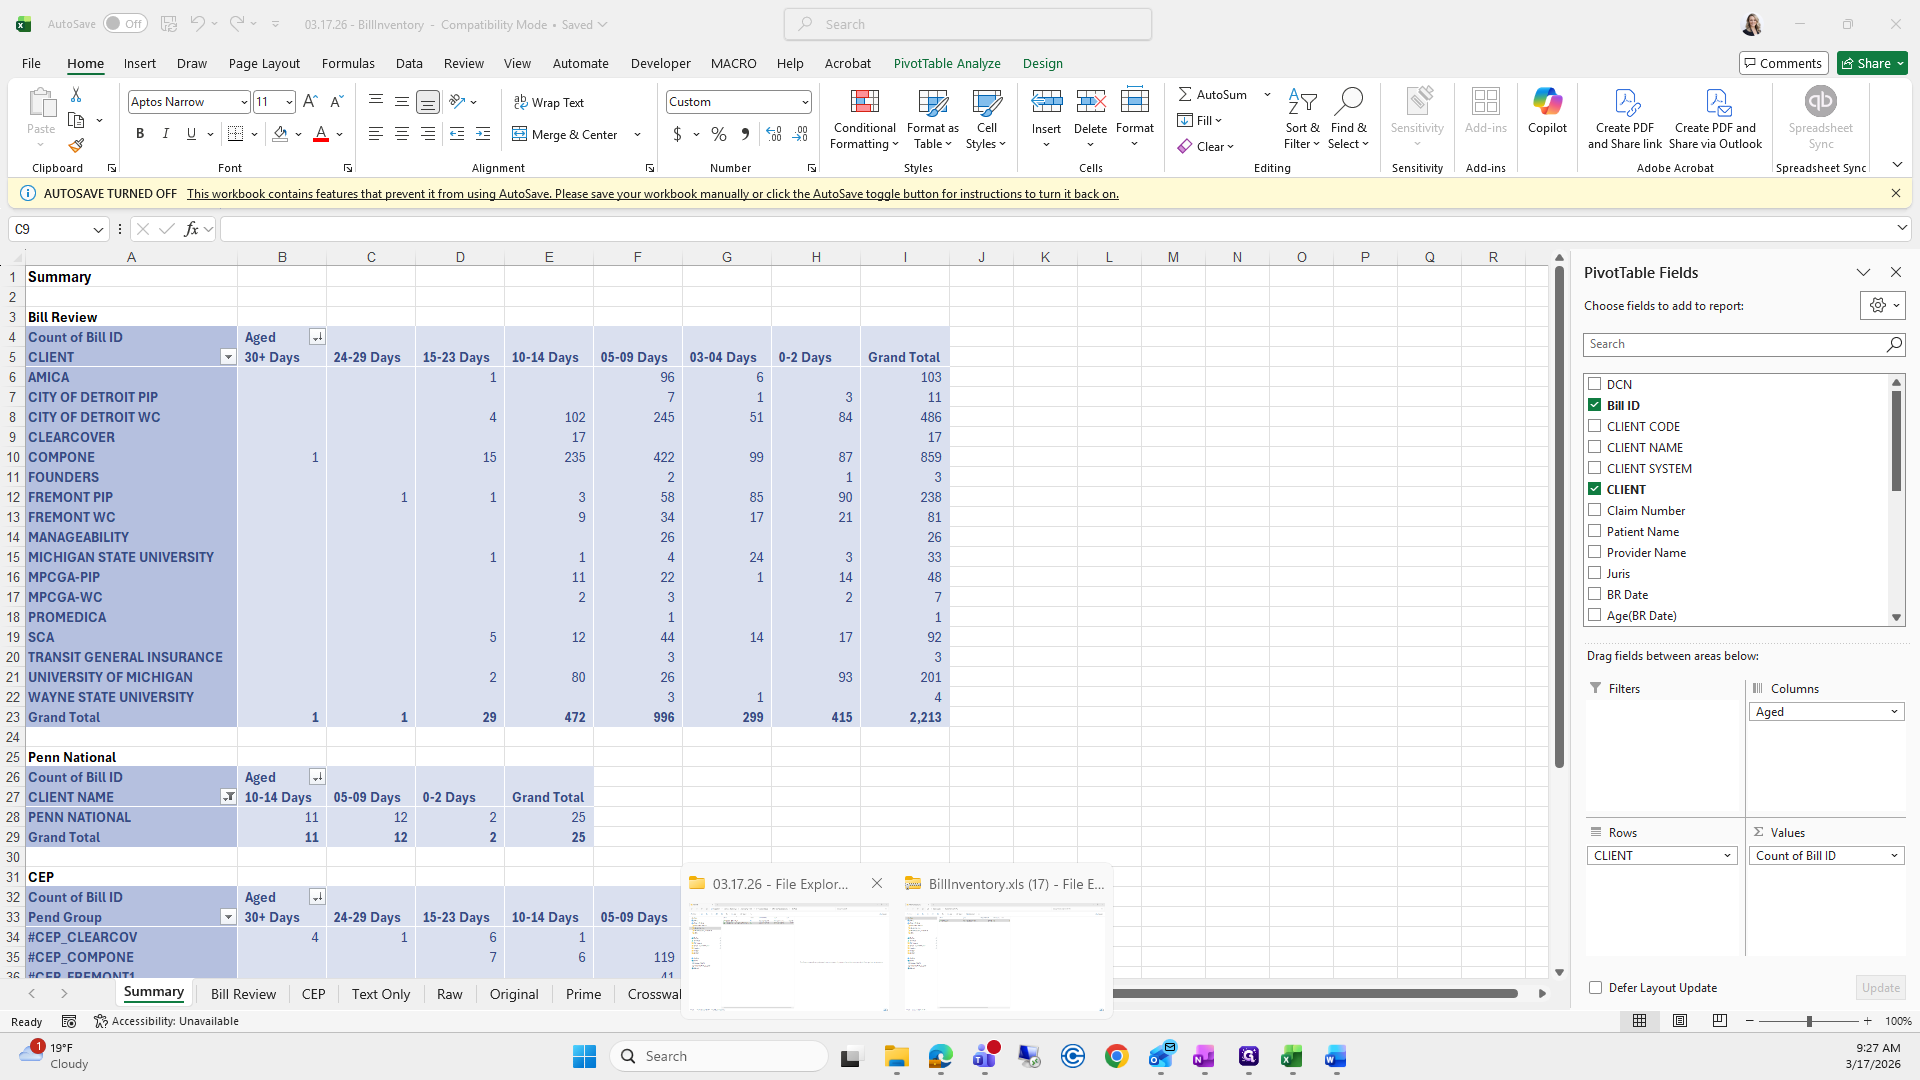
Task: Open Format as Table gallery
Action: 932,119
